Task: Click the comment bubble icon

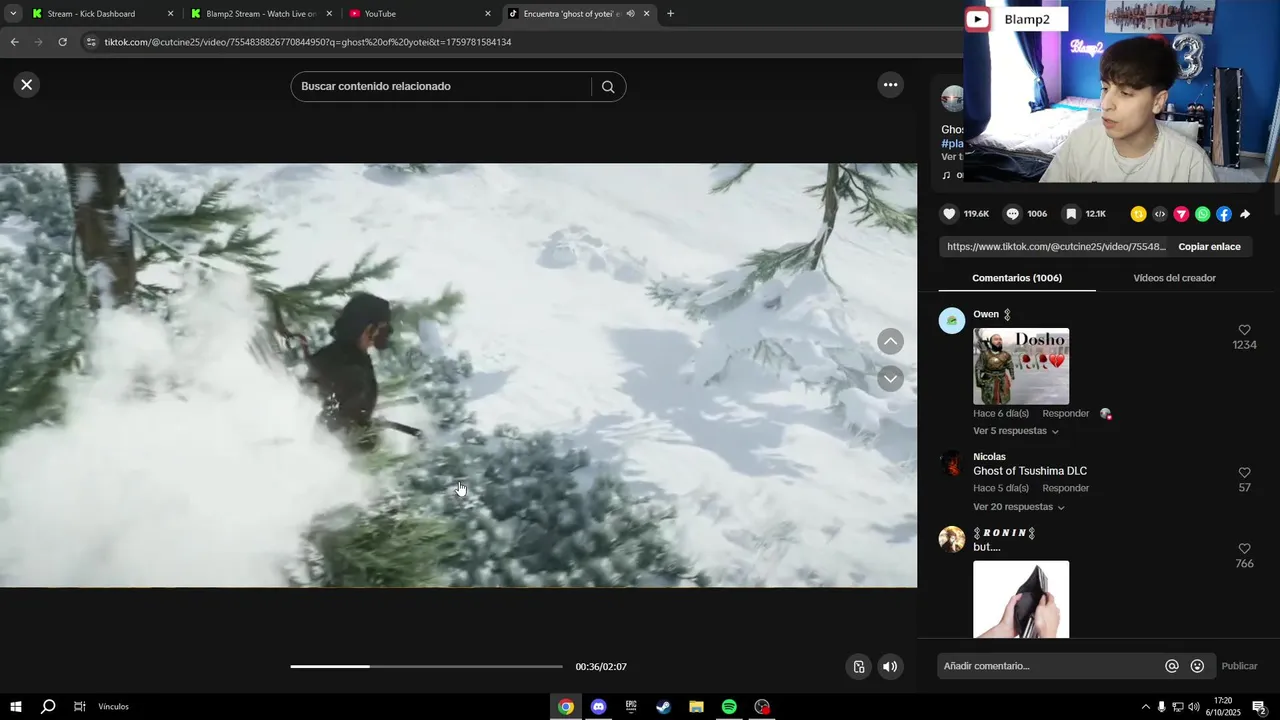Action: click(1012, 214)
